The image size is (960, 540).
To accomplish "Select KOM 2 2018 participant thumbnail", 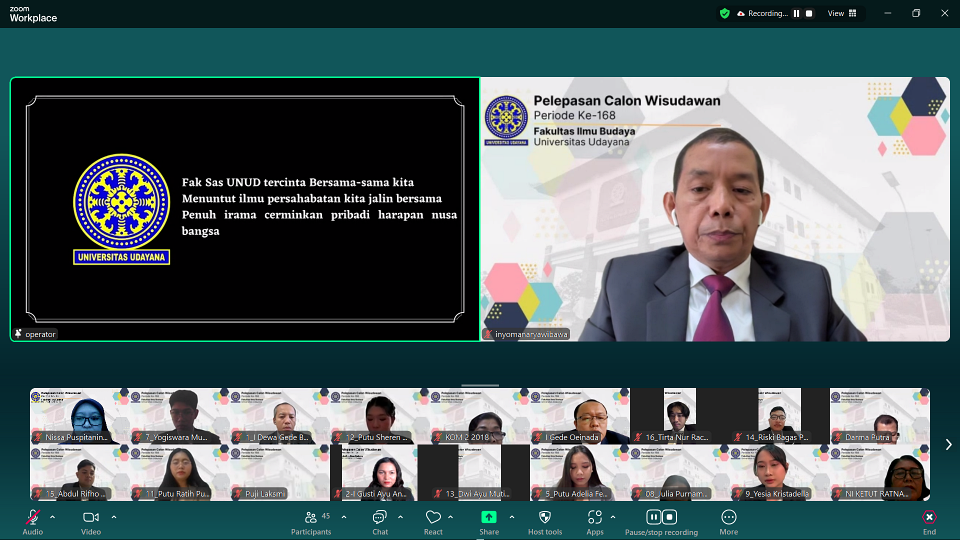I will tap(479, 416).
